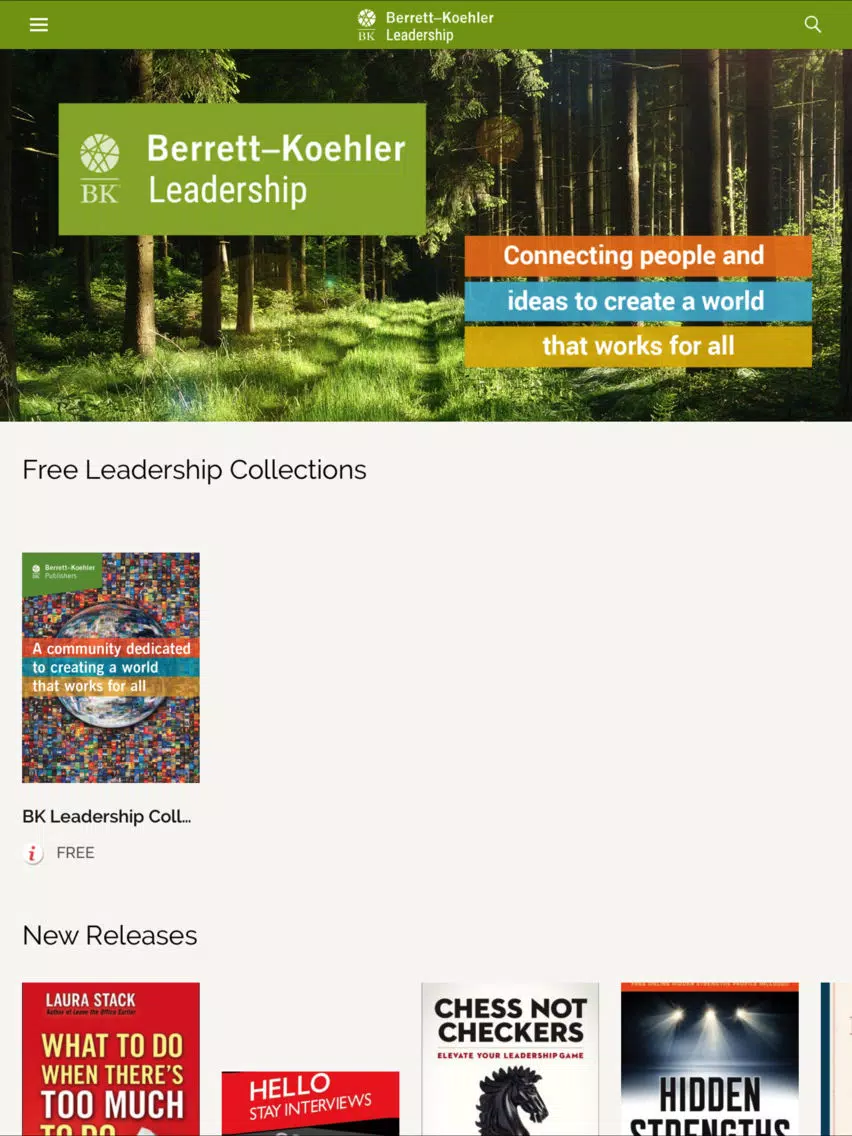This screenshot has width=852, height=1136.
Task: Tap the search magnifier icon
Action: (x=813, y=25)
